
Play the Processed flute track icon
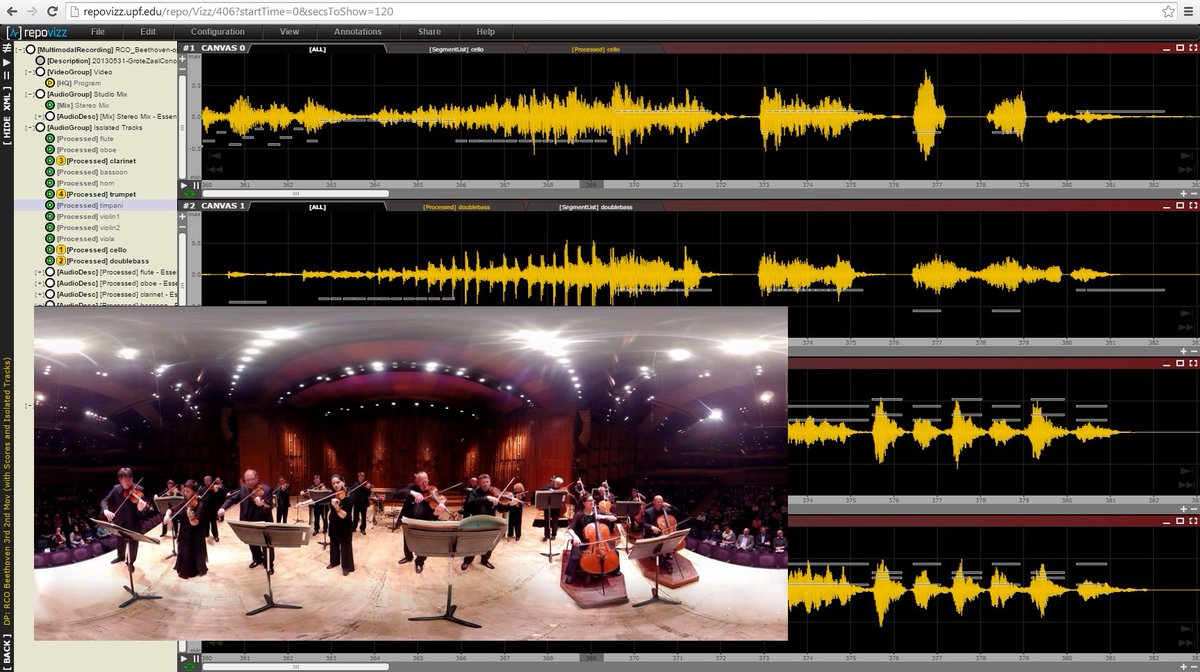[50, 138]
